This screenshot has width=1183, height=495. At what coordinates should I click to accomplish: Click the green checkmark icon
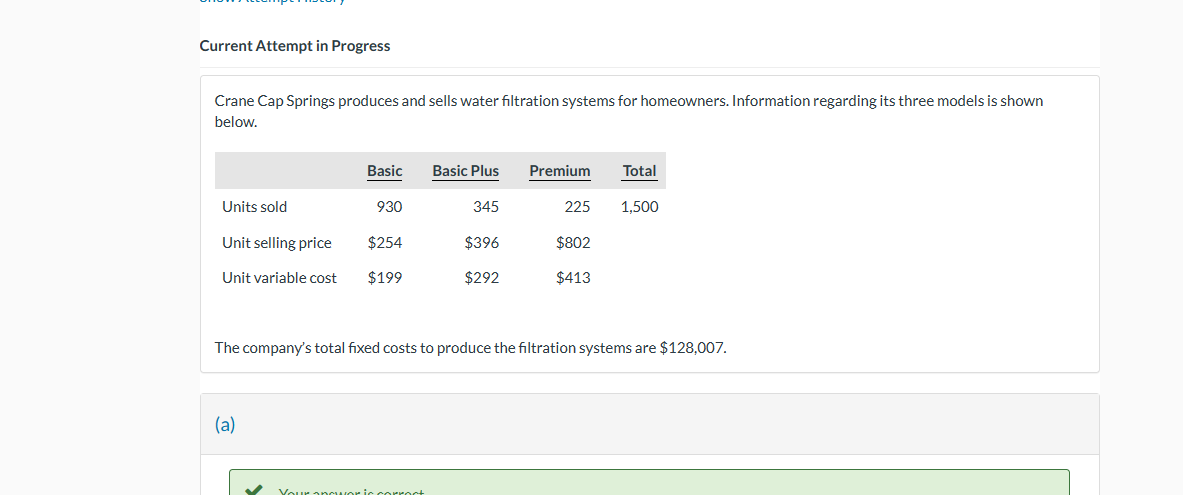pos(255,491)
